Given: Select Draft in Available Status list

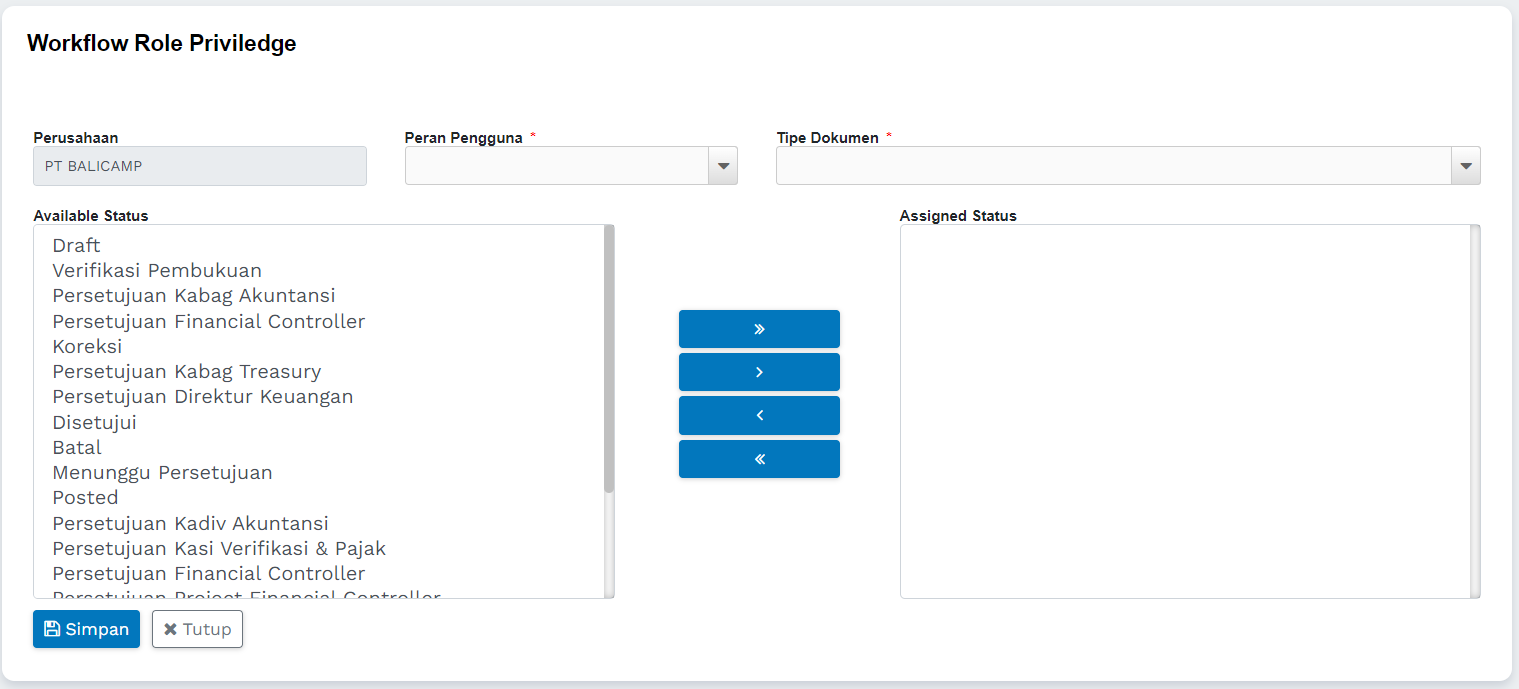Looking at the screenshot, I should (77, 245).
